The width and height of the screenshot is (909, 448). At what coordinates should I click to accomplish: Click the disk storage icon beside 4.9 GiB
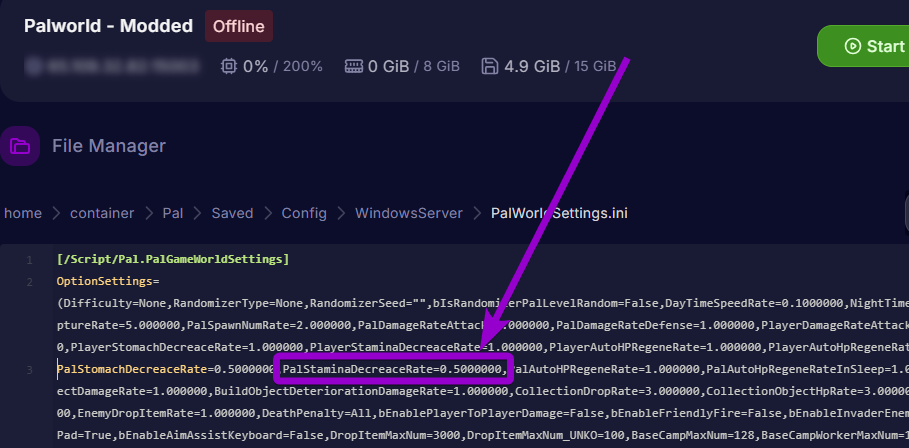[490, 67]
